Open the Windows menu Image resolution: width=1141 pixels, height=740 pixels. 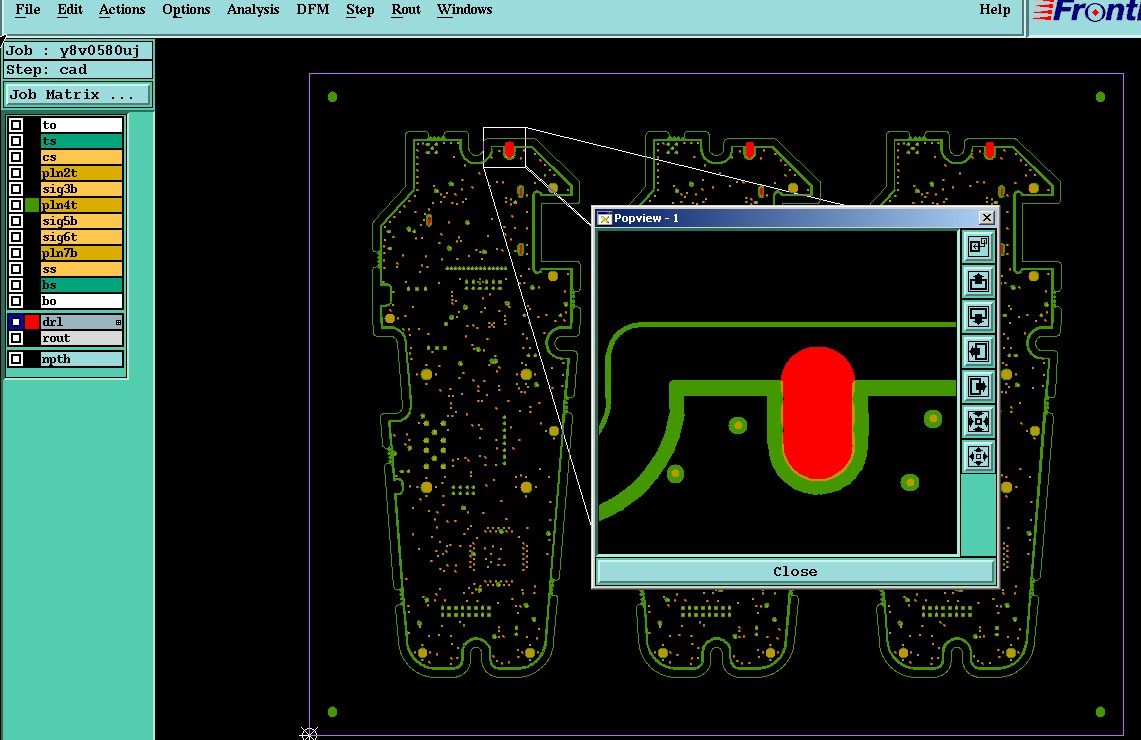click(x=464, y=9)
